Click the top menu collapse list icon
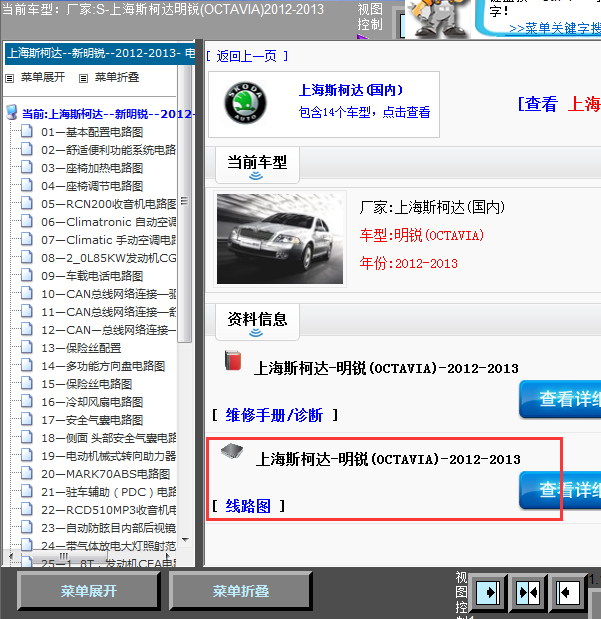The width and height of the screenshot is (601, 619). pyautogui.click(x=83, y=78)
